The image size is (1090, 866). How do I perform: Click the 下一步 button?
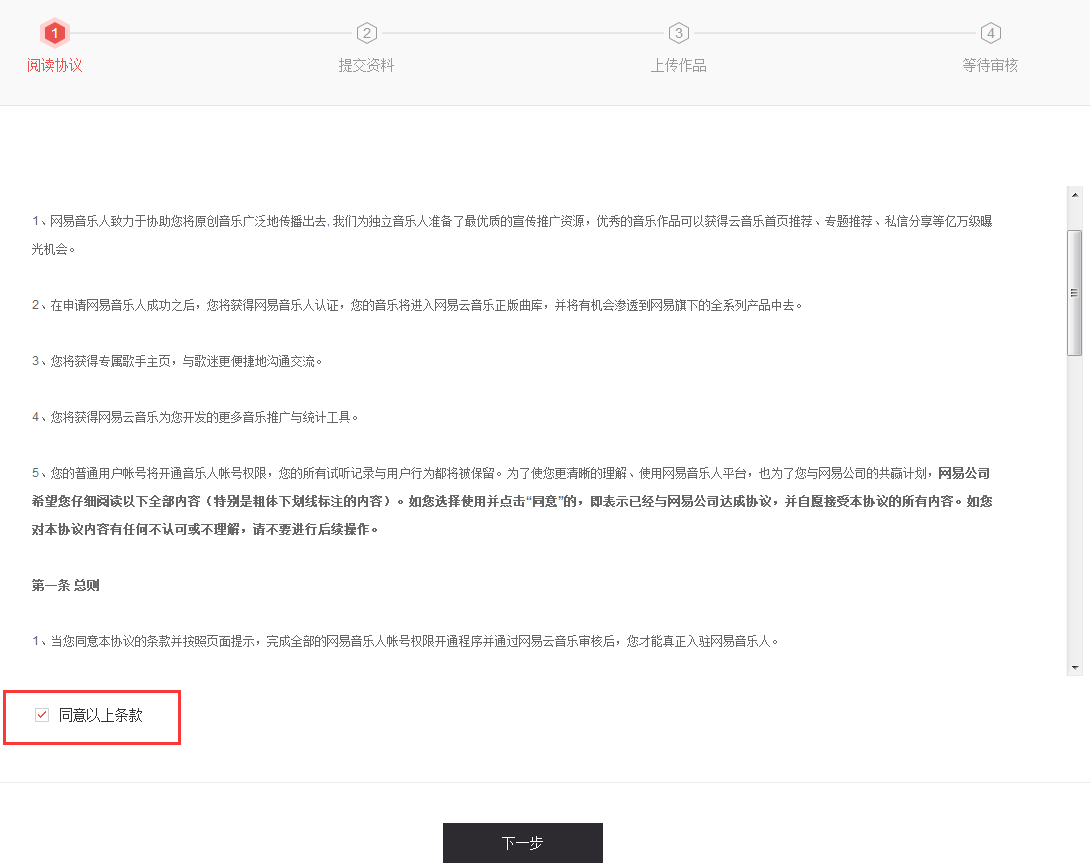pos(523,843)
